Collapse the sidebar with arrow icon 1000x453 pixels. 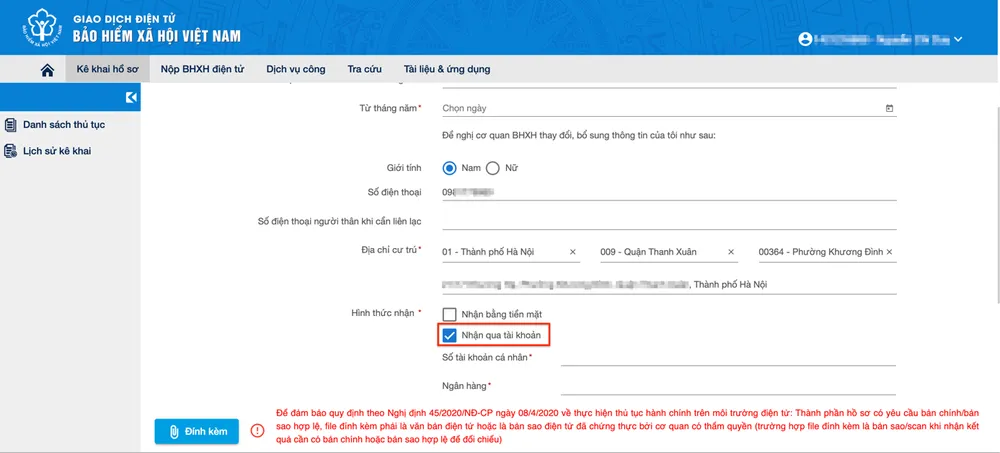click(x=131, y=97)
